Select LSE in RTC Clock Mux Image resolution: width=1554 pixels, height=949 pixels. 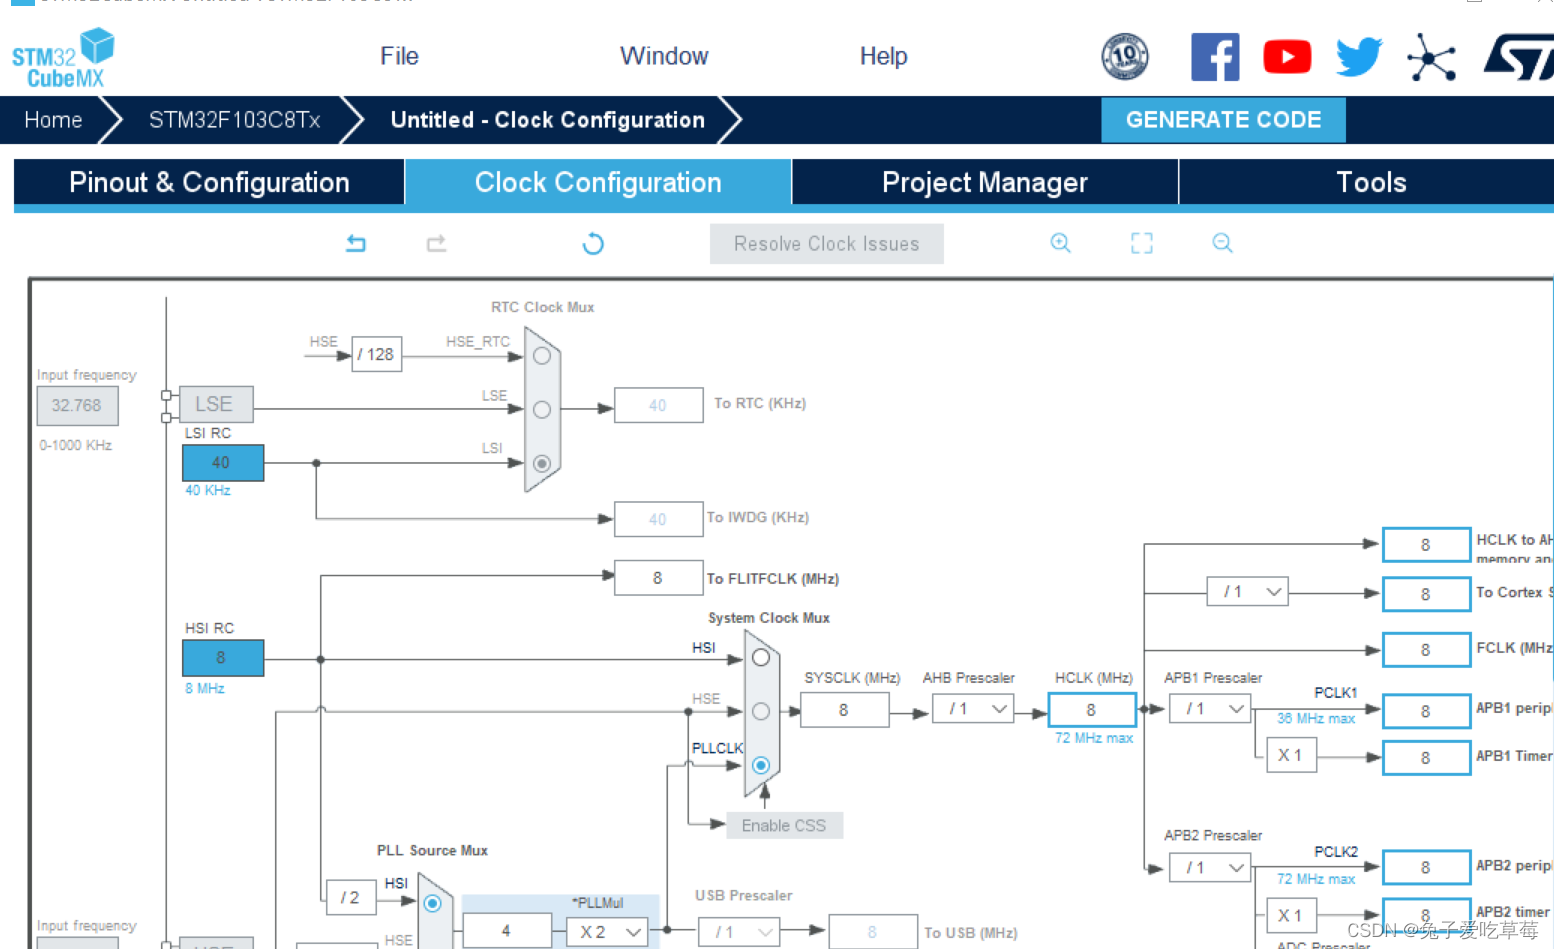(542, 410)
